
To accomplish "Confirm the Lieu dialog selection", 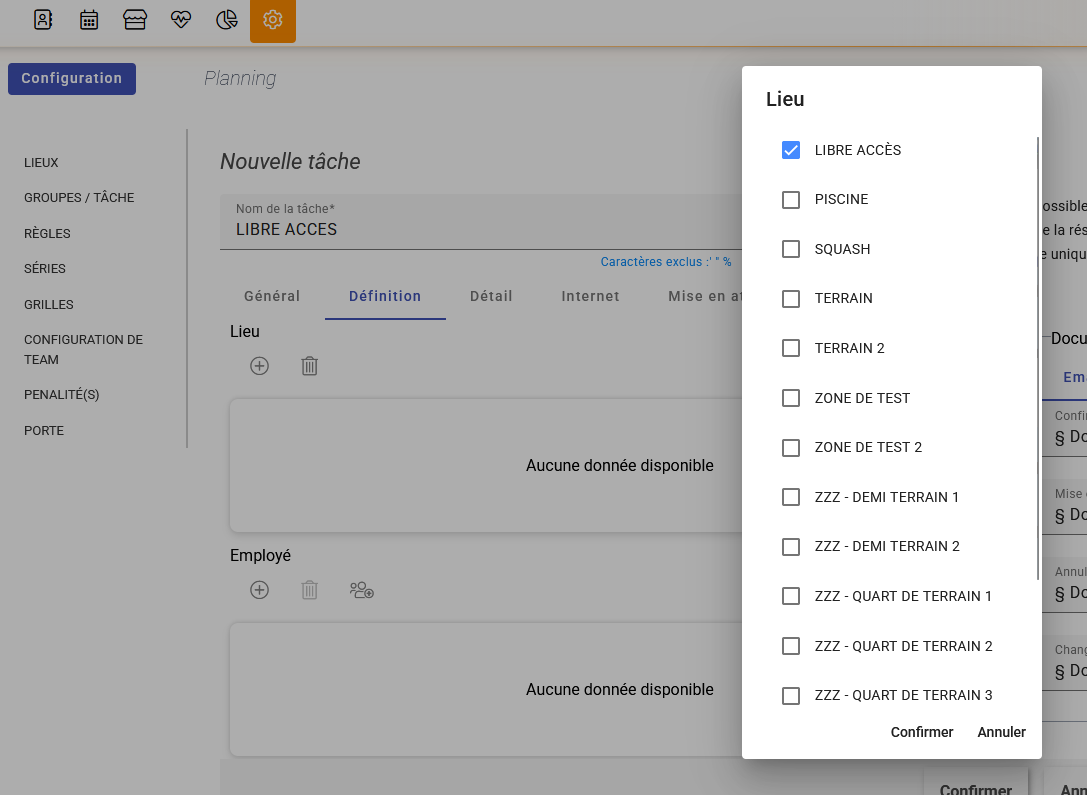I will [921, 732].
